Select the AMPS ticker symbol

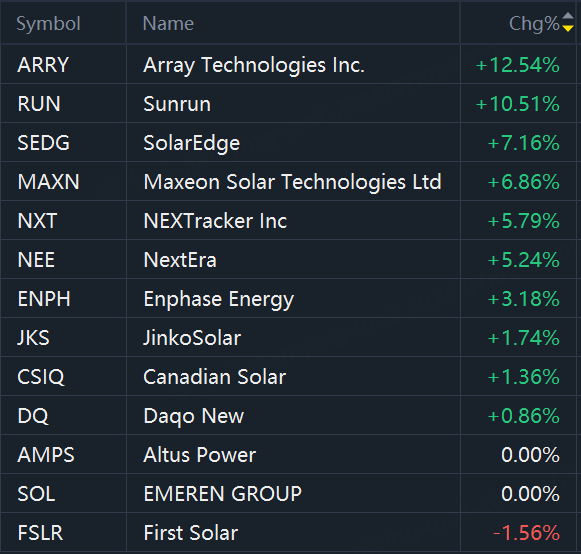coord(46,455)
